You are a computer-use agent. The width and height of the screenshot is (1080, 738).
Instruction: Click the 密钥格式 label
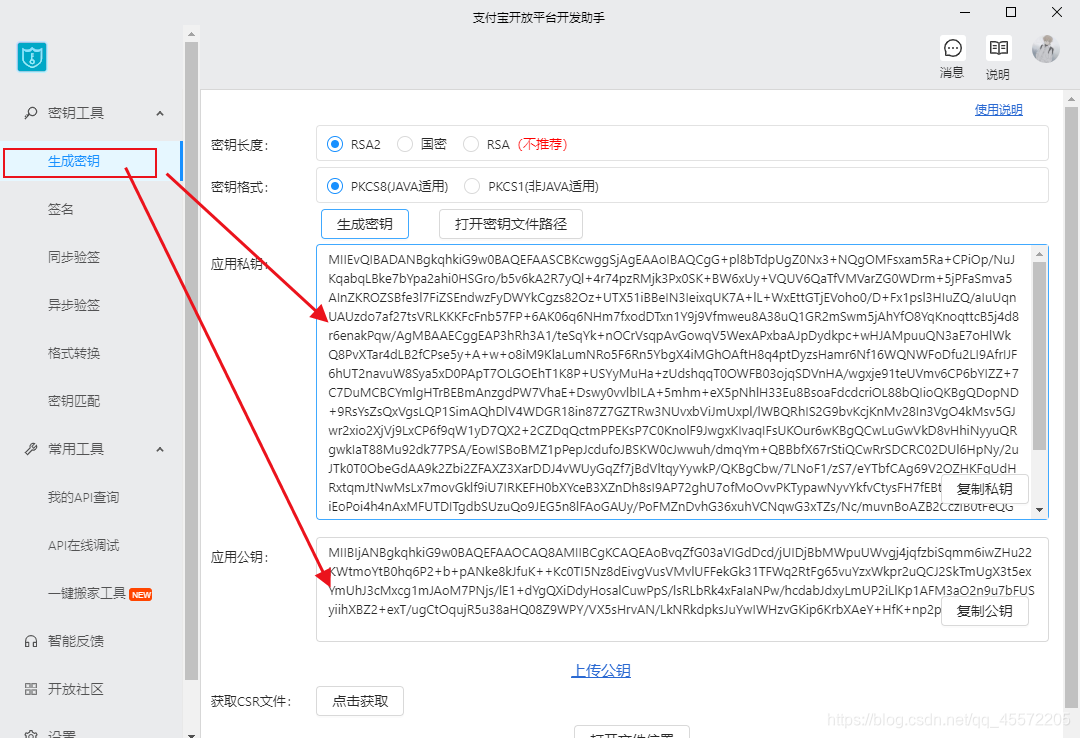(240, 187)
